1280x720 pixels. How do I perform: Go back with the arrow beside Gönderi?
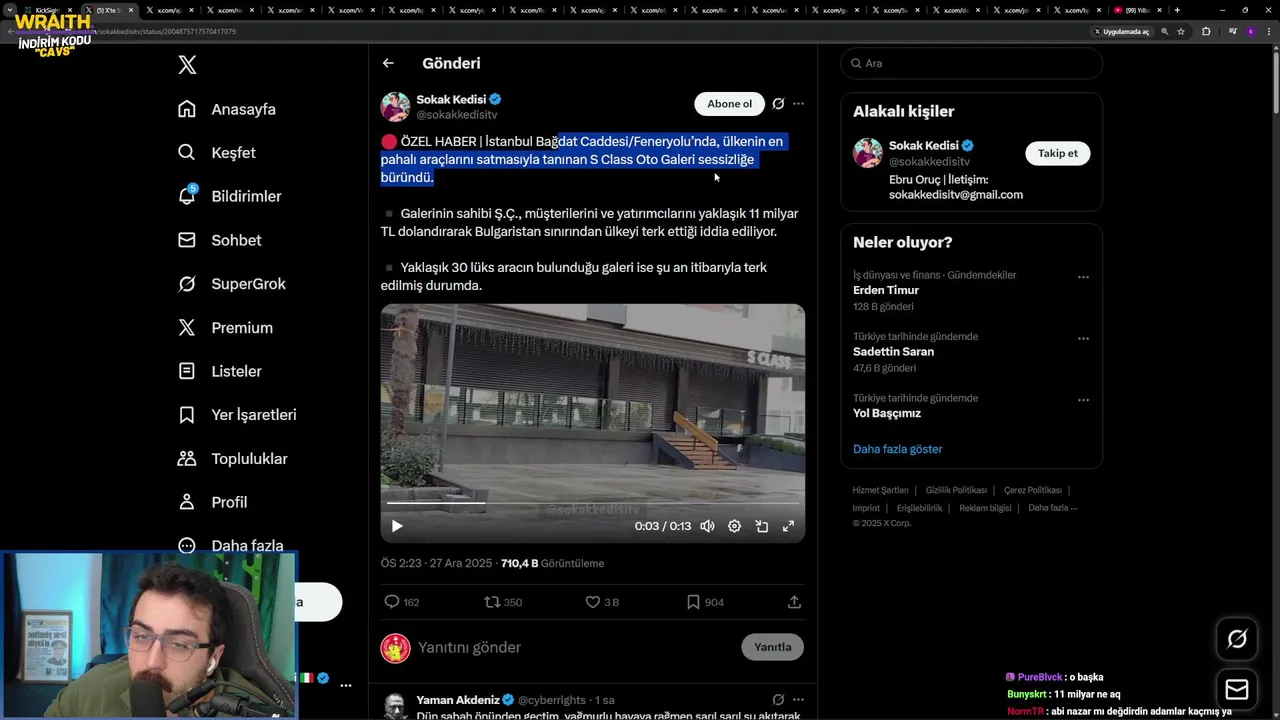pos(388,63)
